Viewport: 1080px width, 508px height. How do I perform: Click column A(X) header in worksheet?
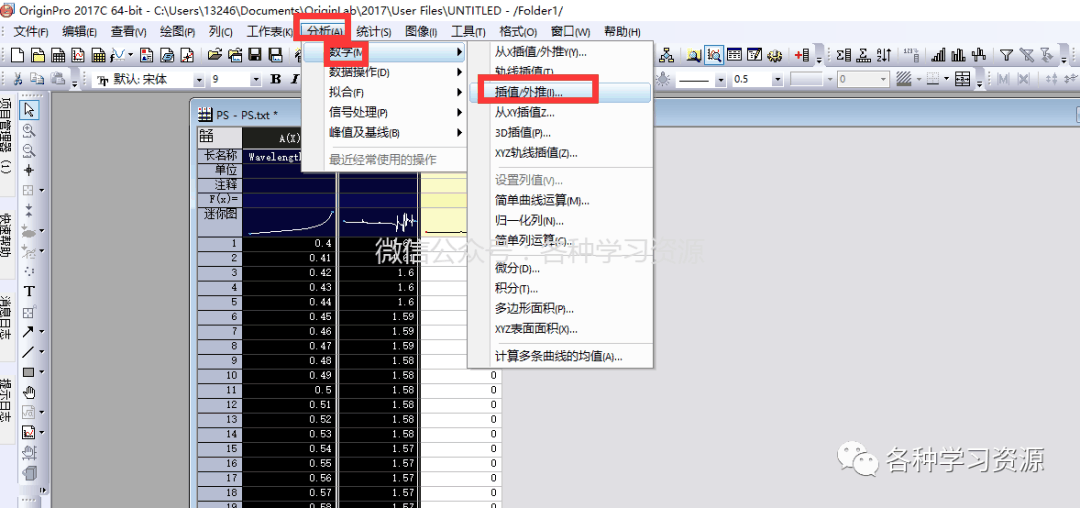tap(289, 137)
